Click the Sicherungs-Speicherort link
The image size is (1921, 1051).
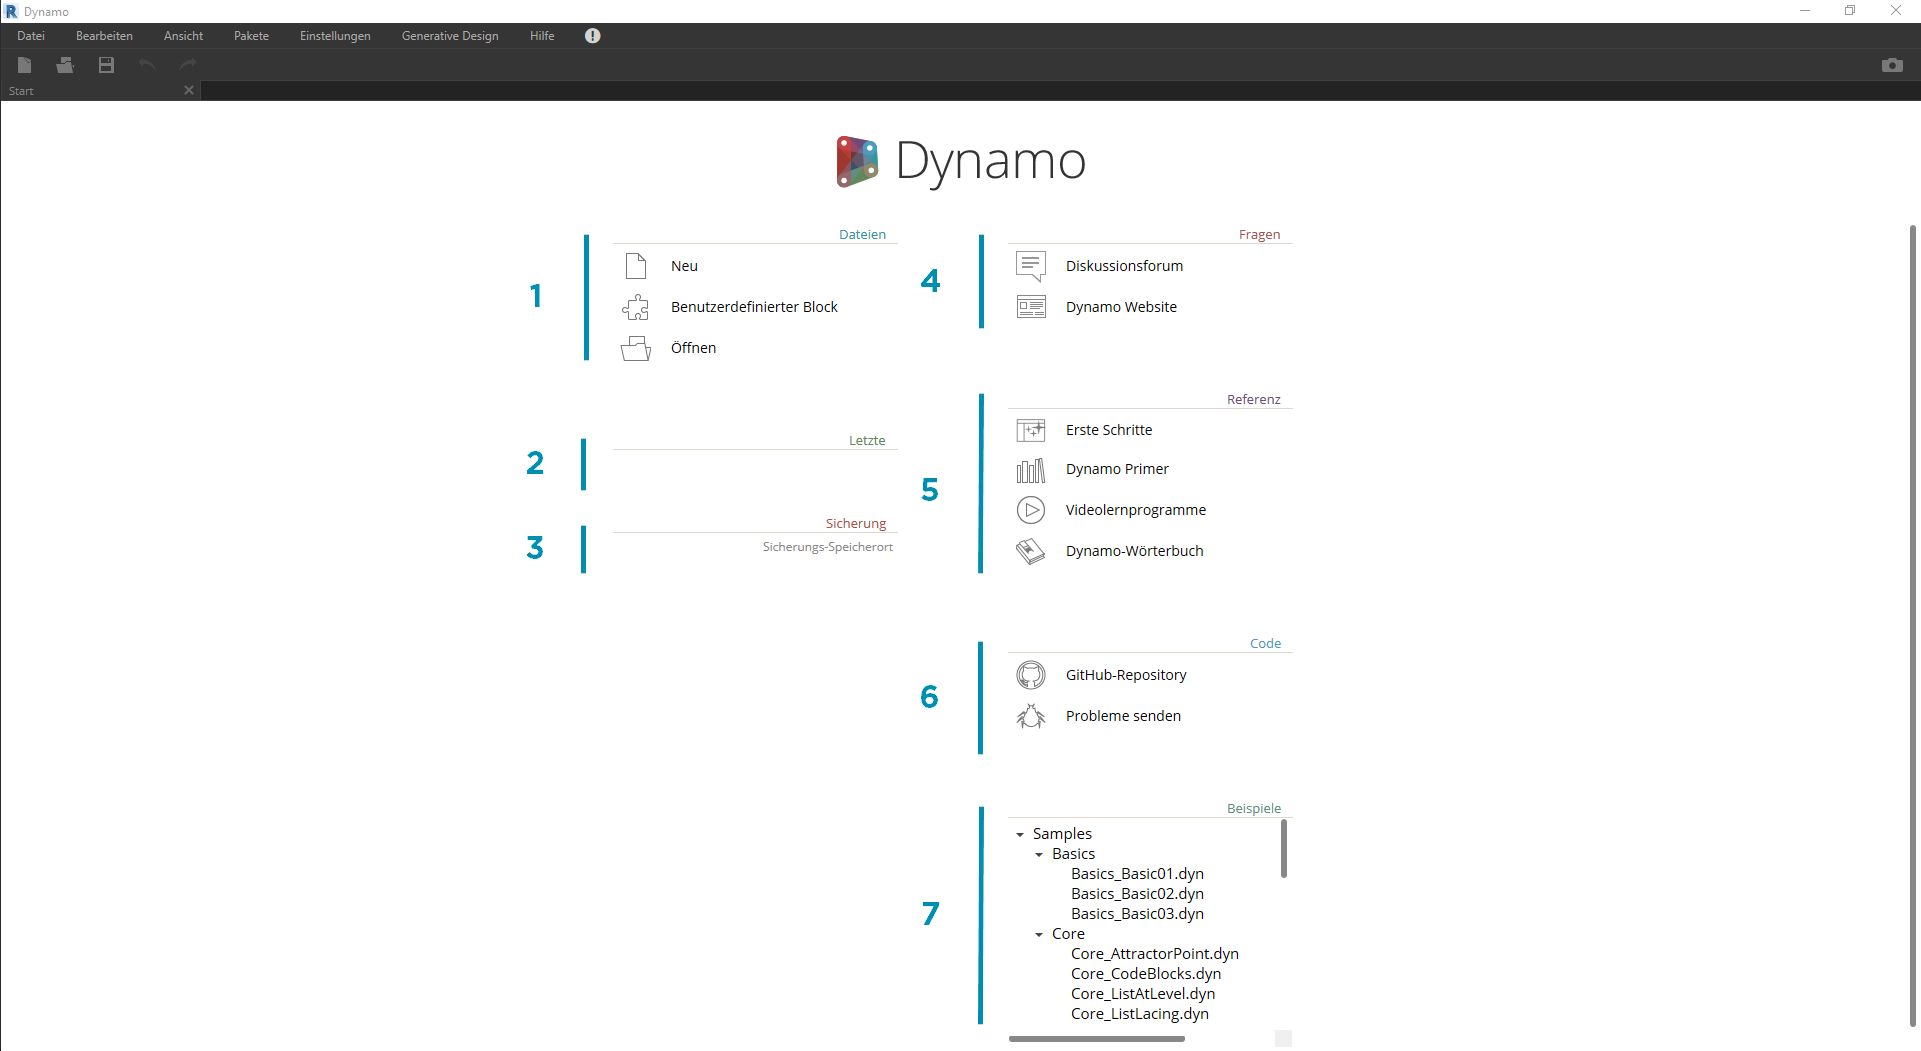click(827, 547)
